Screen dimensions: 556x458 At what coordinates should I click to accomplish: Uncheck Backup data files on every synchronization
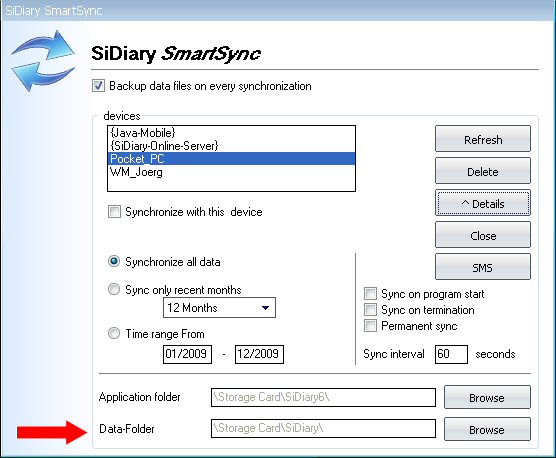98,86
